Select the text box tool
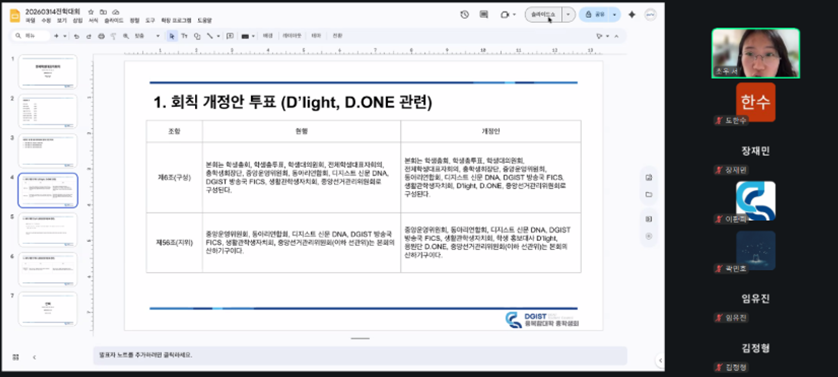The width and height of the screenshot is (838, 377). pos(184,36)
